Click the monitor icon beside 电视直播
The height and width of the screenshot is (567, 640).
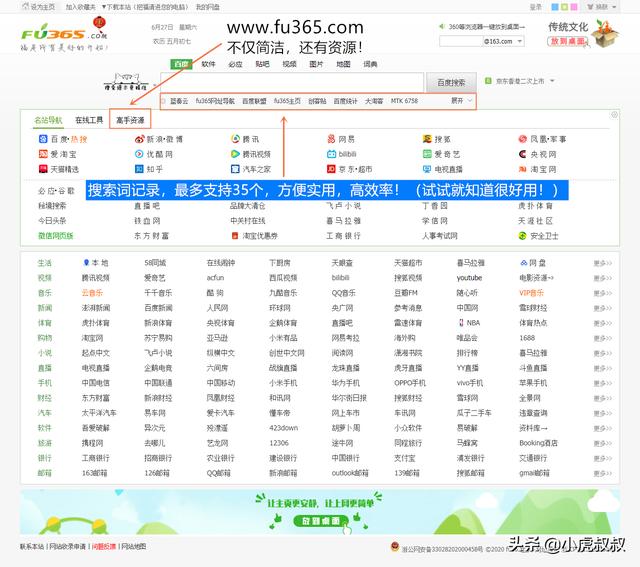click(427, 169)
